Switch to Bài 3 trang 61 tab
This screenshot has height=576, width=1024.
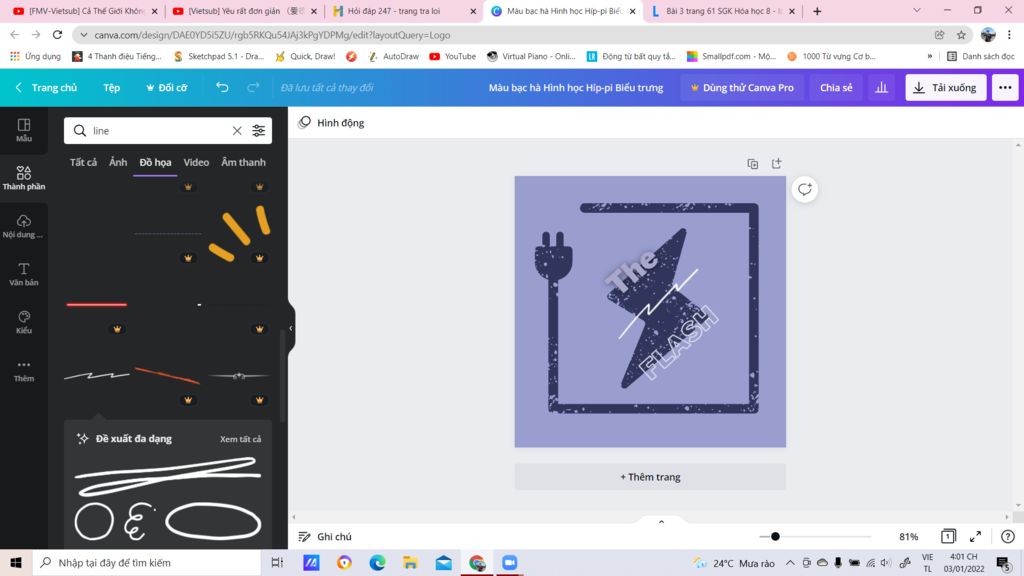[724, 11]
